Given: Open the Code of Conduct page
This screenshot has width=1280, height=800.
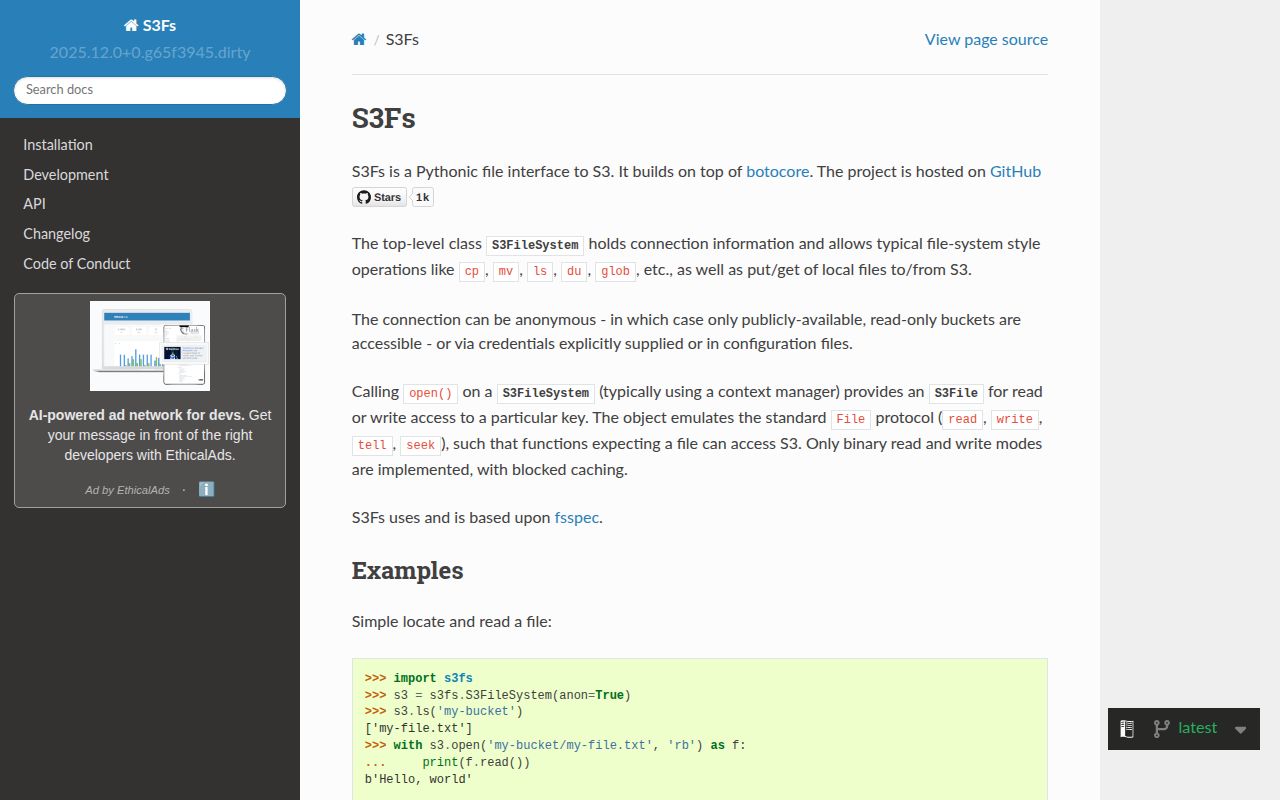Looking at the screenshot, I should [x=77, y=264].
